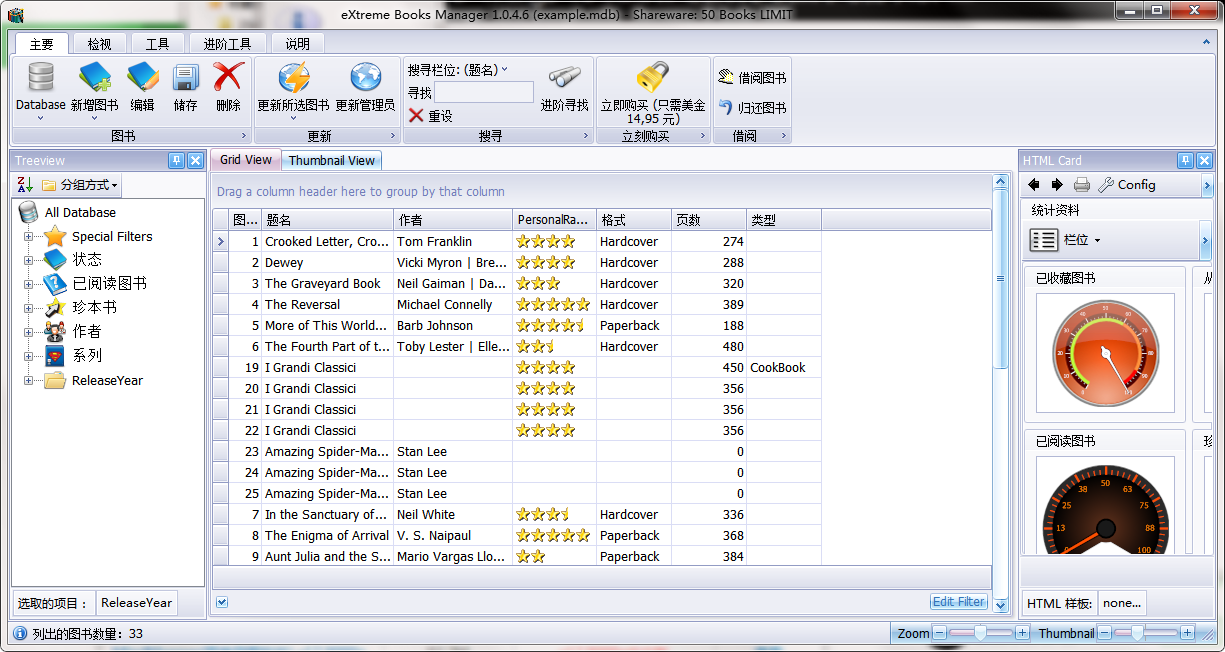Image resolution: width=1225 pixels, height=652 pixels.
Task: Toggle the pin on Treeview panel
Action: [x=176, y=161]
